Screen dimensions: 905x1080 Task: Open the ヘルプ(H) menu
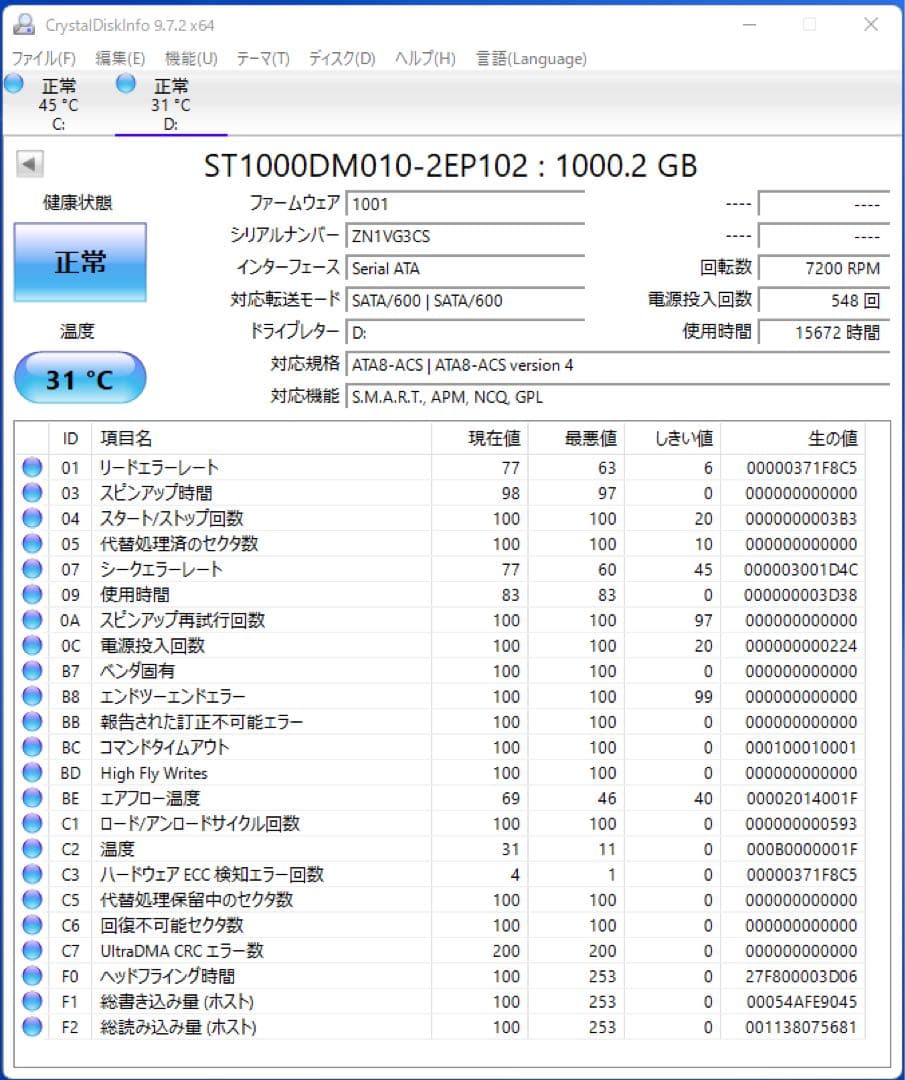[x=424, y=58]
